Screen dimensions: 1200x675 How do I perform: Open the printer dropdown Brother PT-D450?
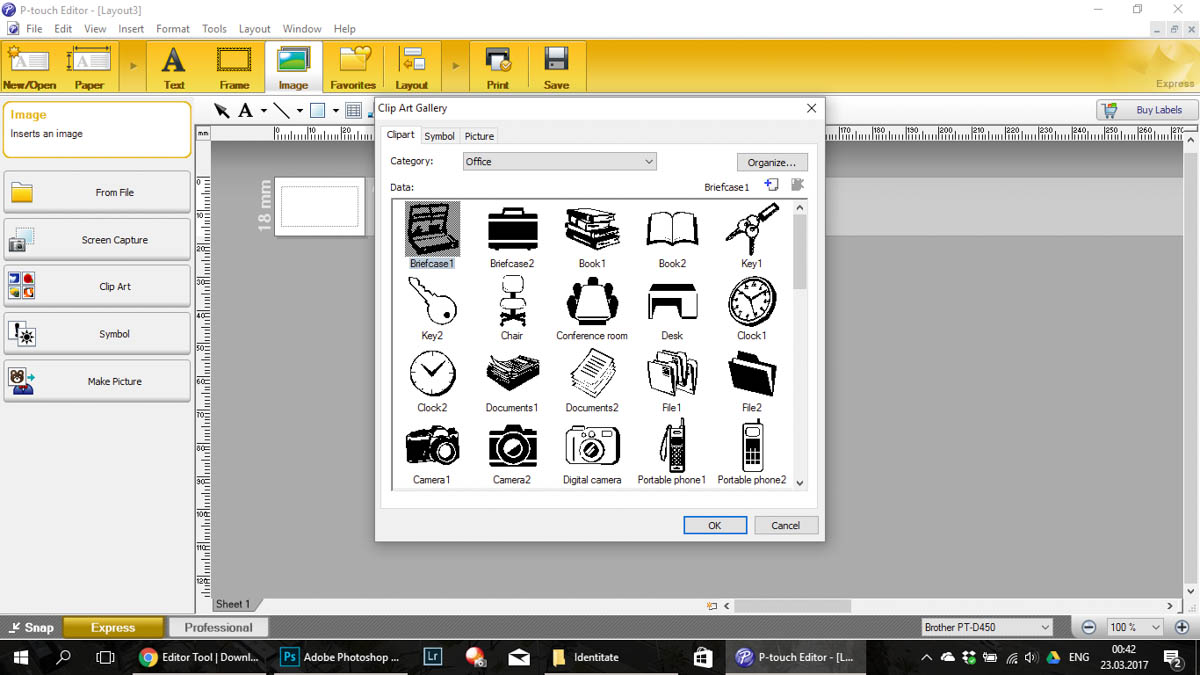987,627
